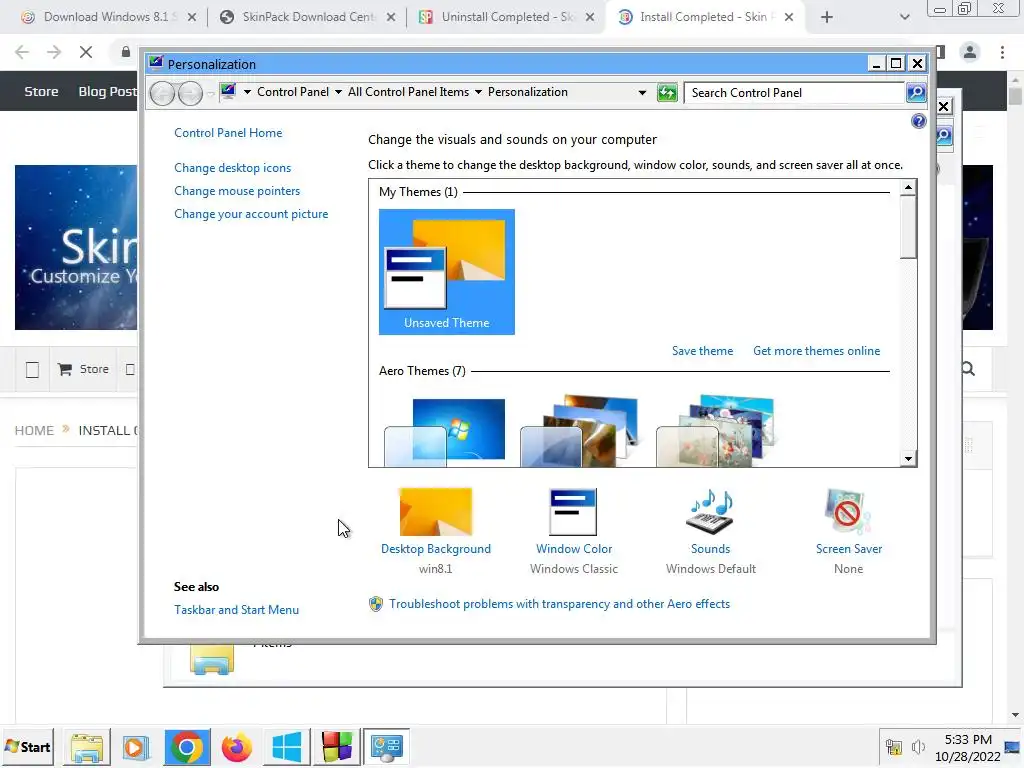
Task: Click the green refresh button in address bar
Action: pos(667,93)
